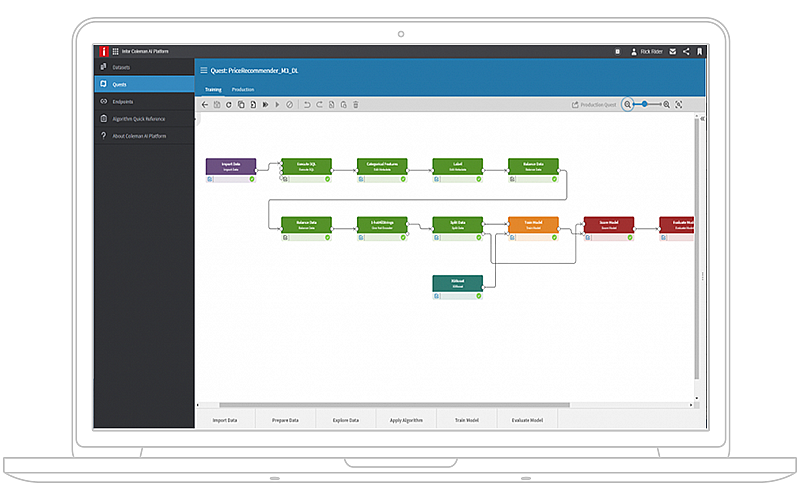This screenshot has height=502, width=800.
Task: Click the zoom slider handle
Action: click(x=645, y=104)
